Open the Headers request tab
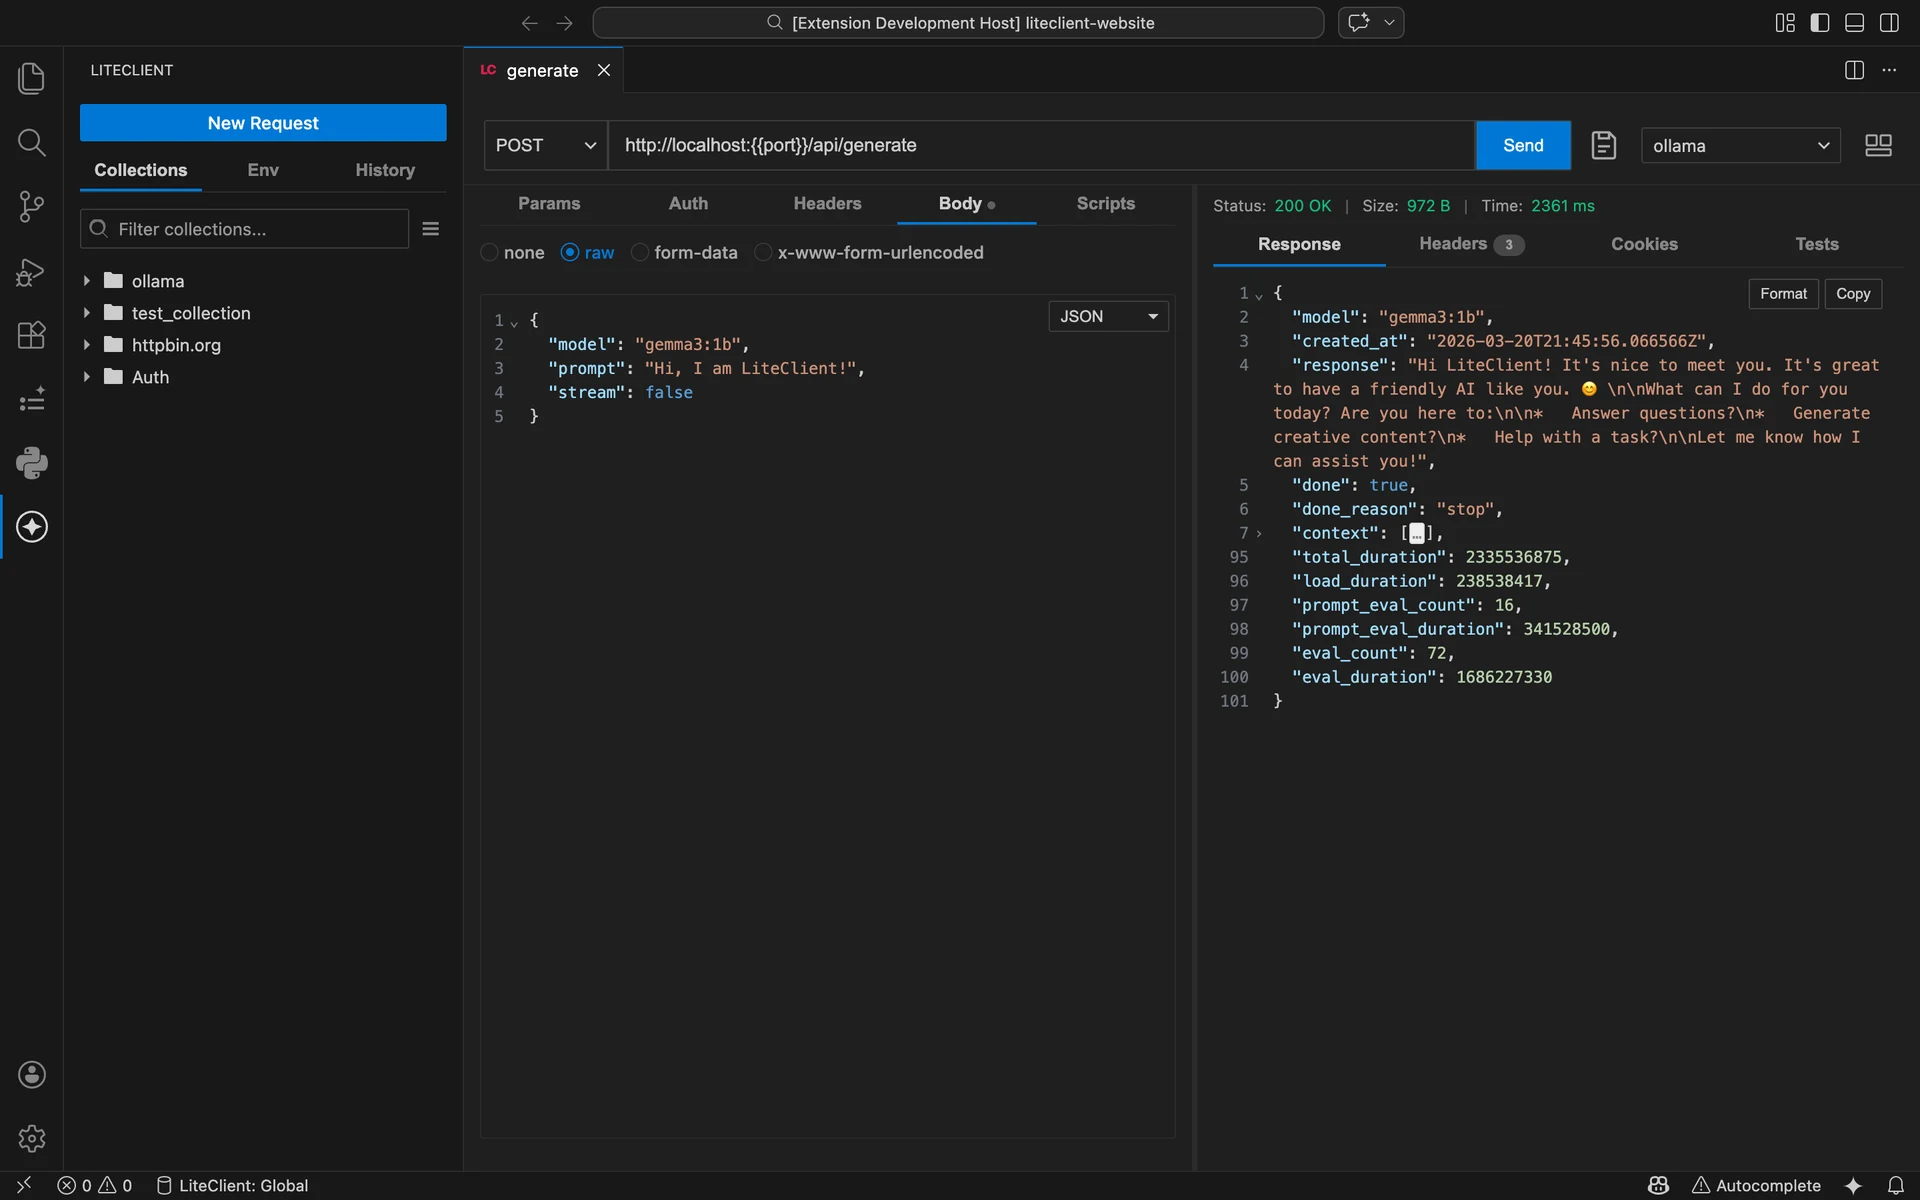Viewport: 1920px width, 1200px height. tap(827, 203)
